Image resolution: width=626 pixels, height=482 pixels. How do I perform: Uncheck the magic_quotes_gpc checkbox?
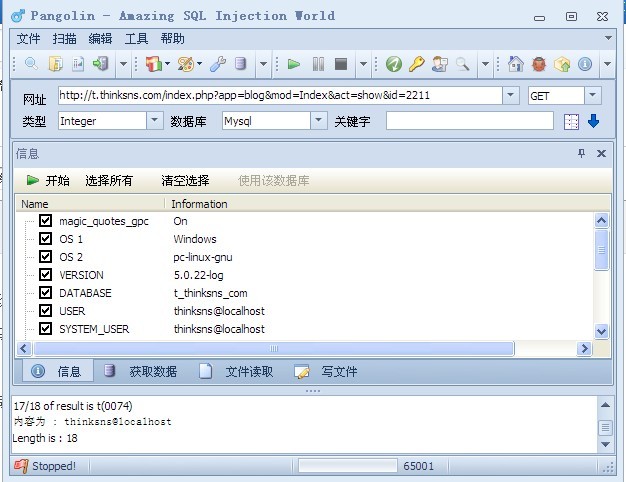click(46, 220)
